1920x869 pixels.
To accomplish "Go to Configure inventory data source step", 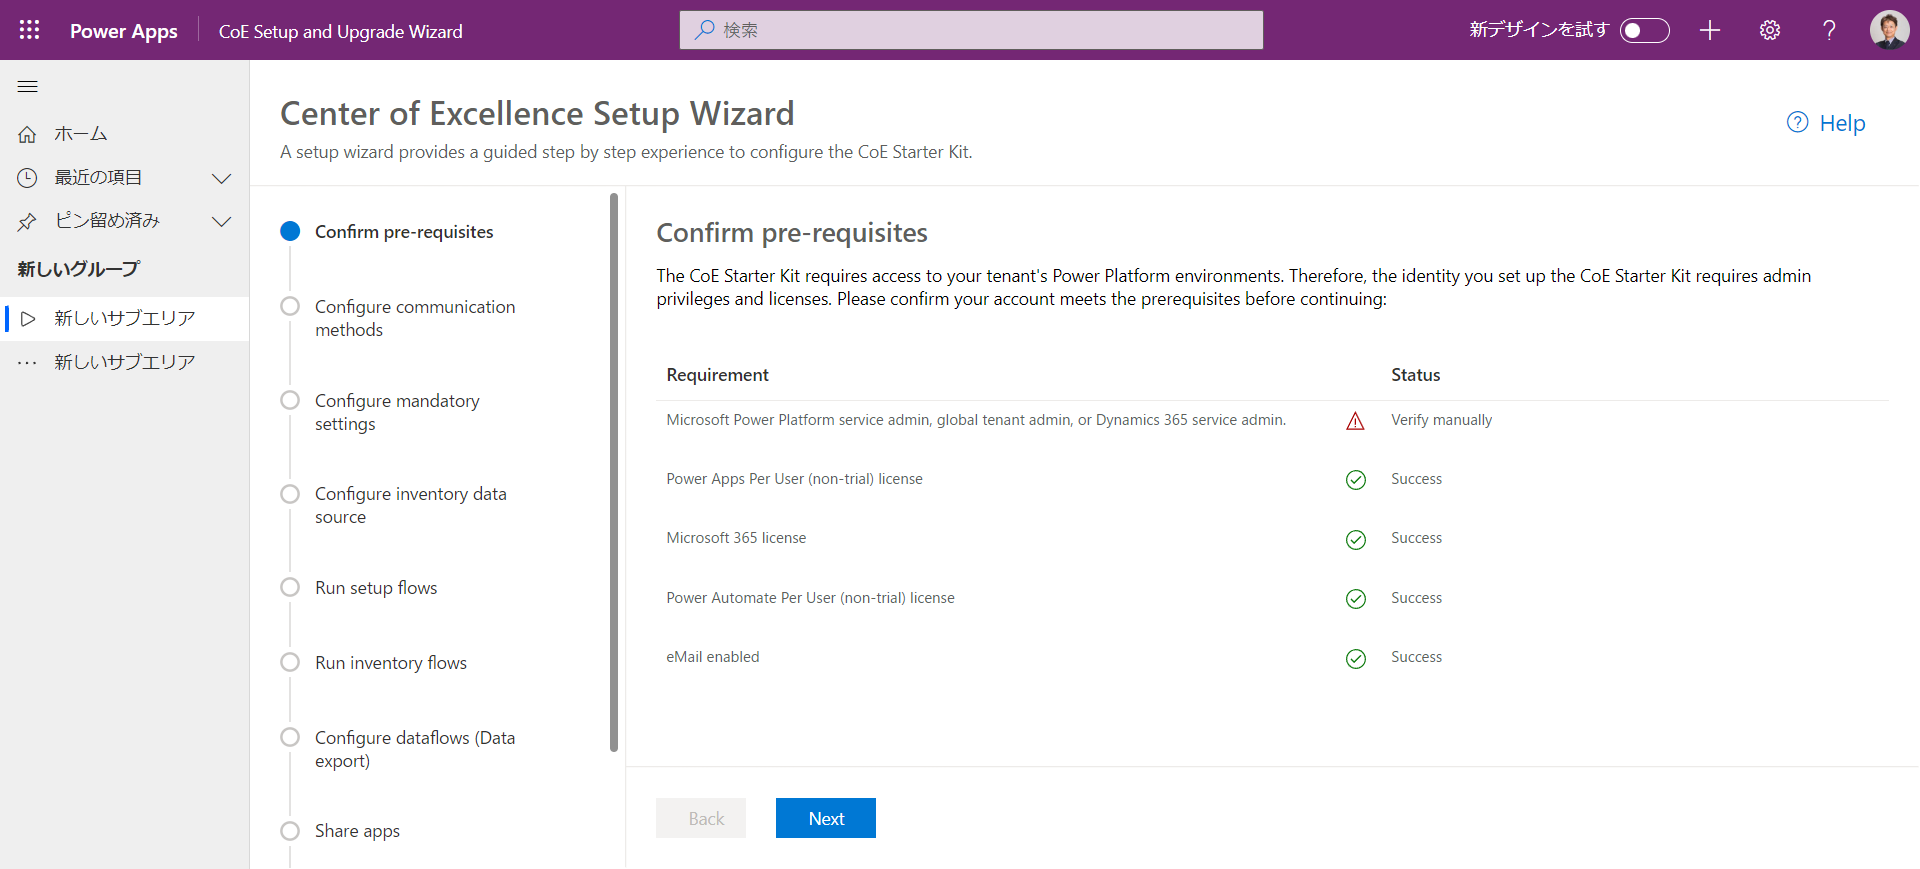I will pos(411,505).
